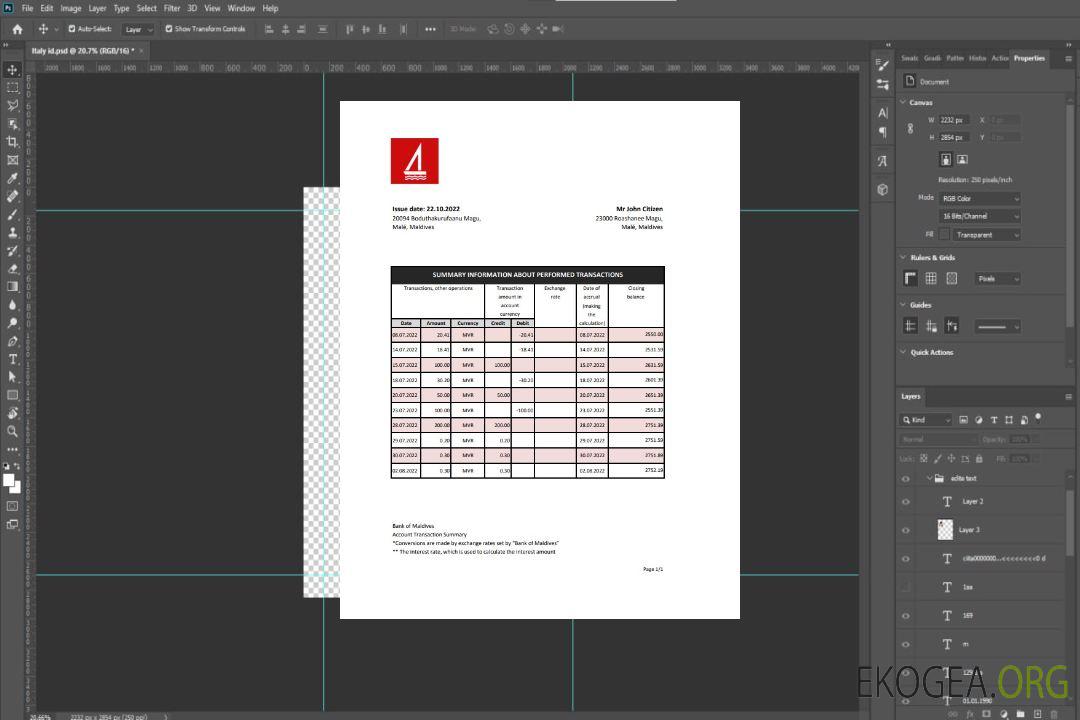Viewport: 1080px width, 720px height.
Task: Open the 3D panel cube icon
Action: tap(882, 189)
